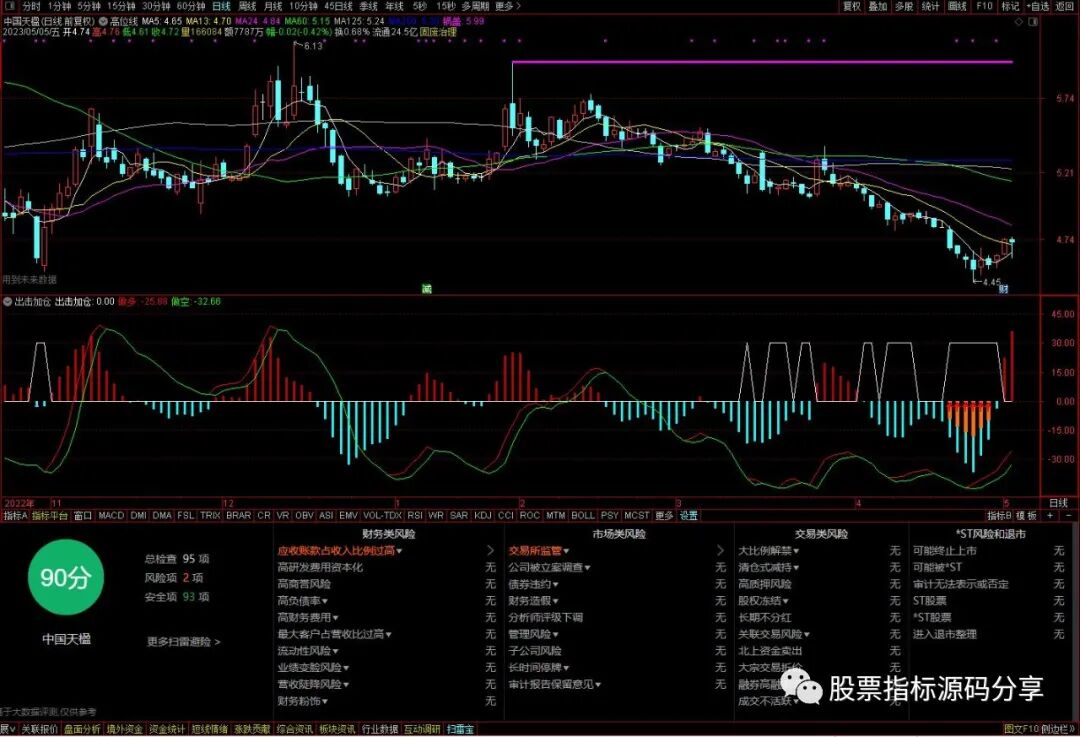Select the VOL-TDX indicator tab

[x=382, y=515]
